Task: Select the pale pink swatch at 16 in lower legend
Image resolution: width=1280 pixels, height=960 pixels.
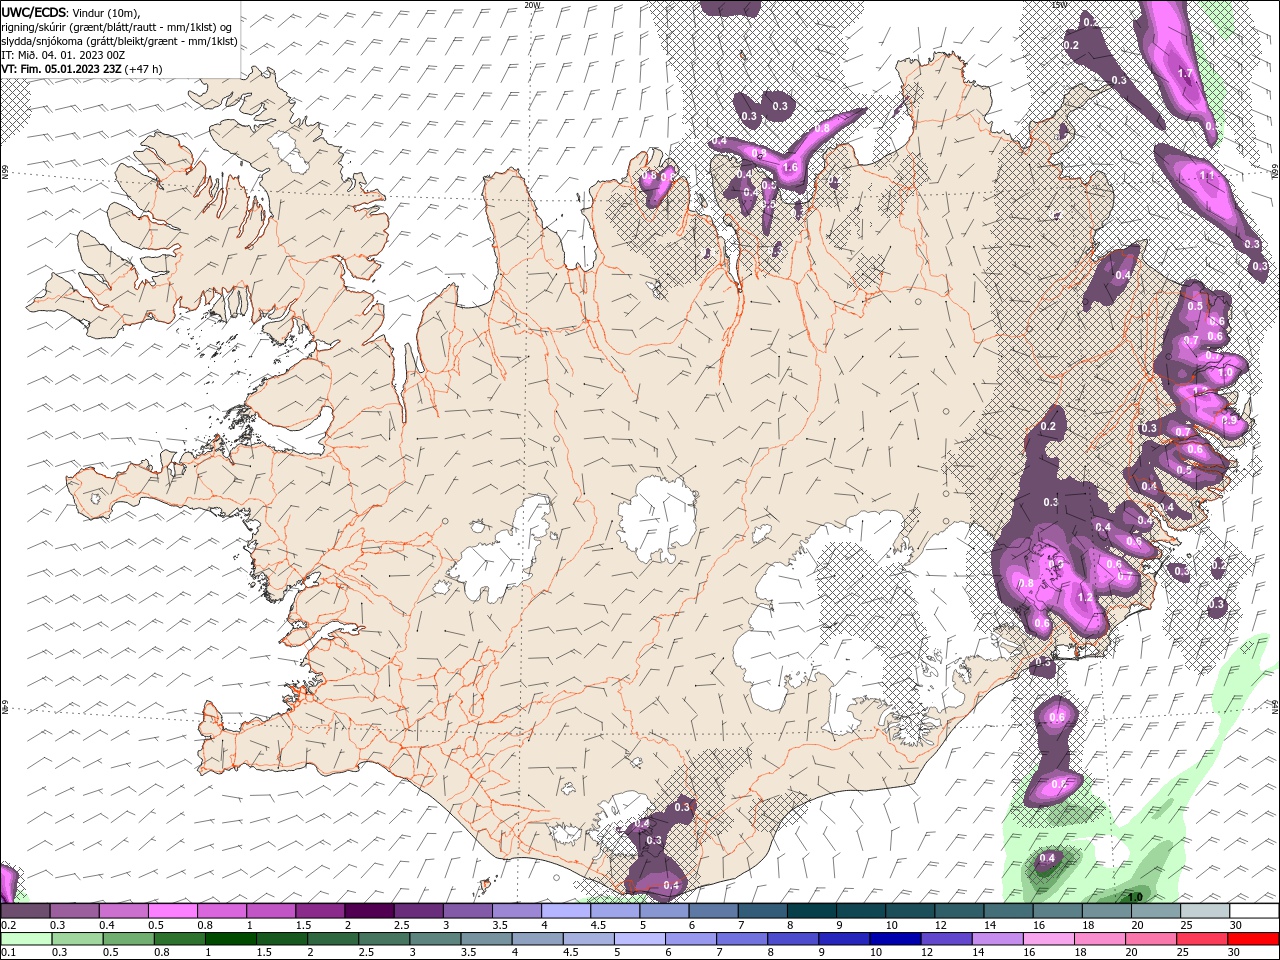Action: pyautogui.click(x=1047, y=938)
